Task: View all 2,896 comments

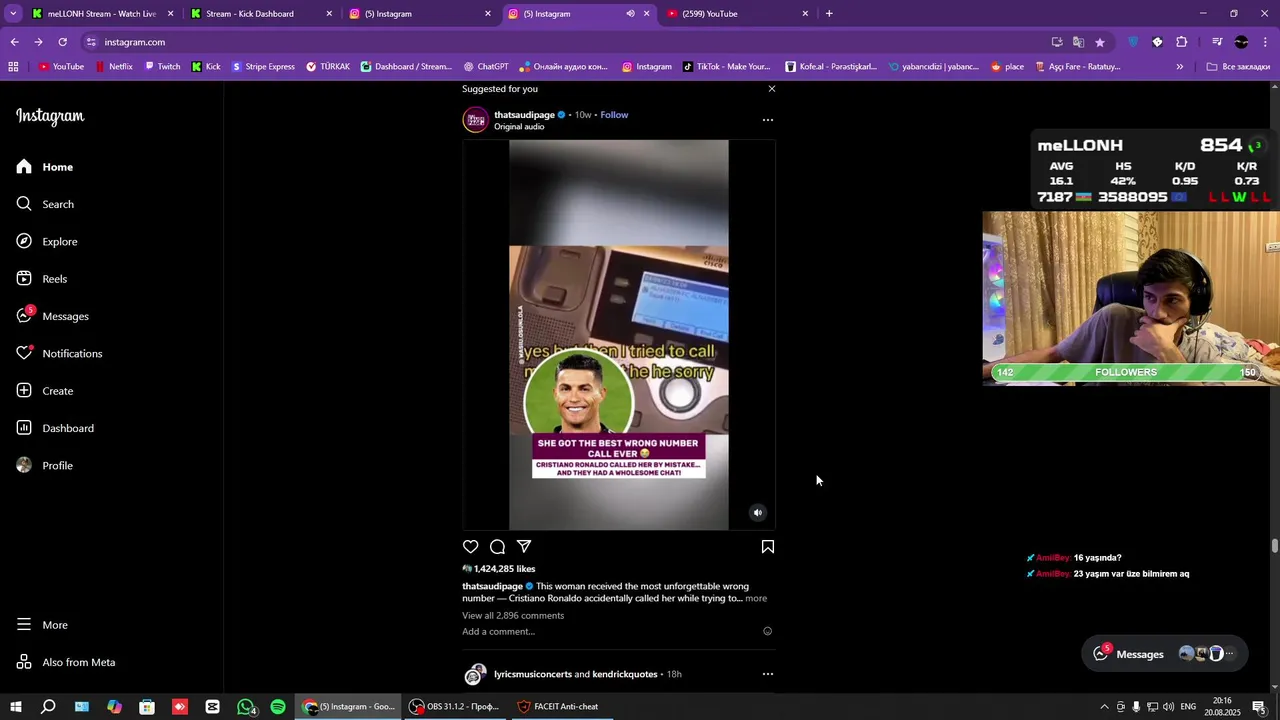Action: tap(513, 616)
